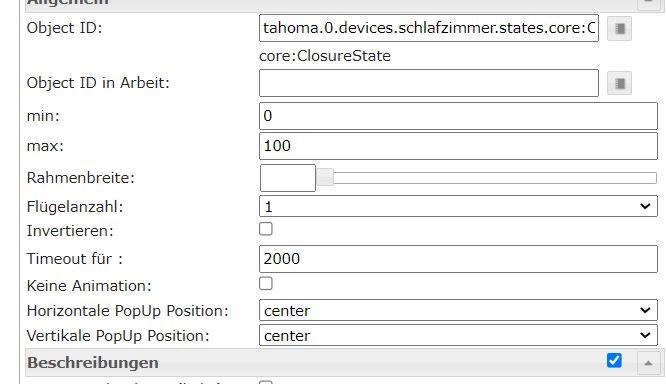Collapse the Allgemein section at top
The image size is (666, 384).
pos(648,3)
